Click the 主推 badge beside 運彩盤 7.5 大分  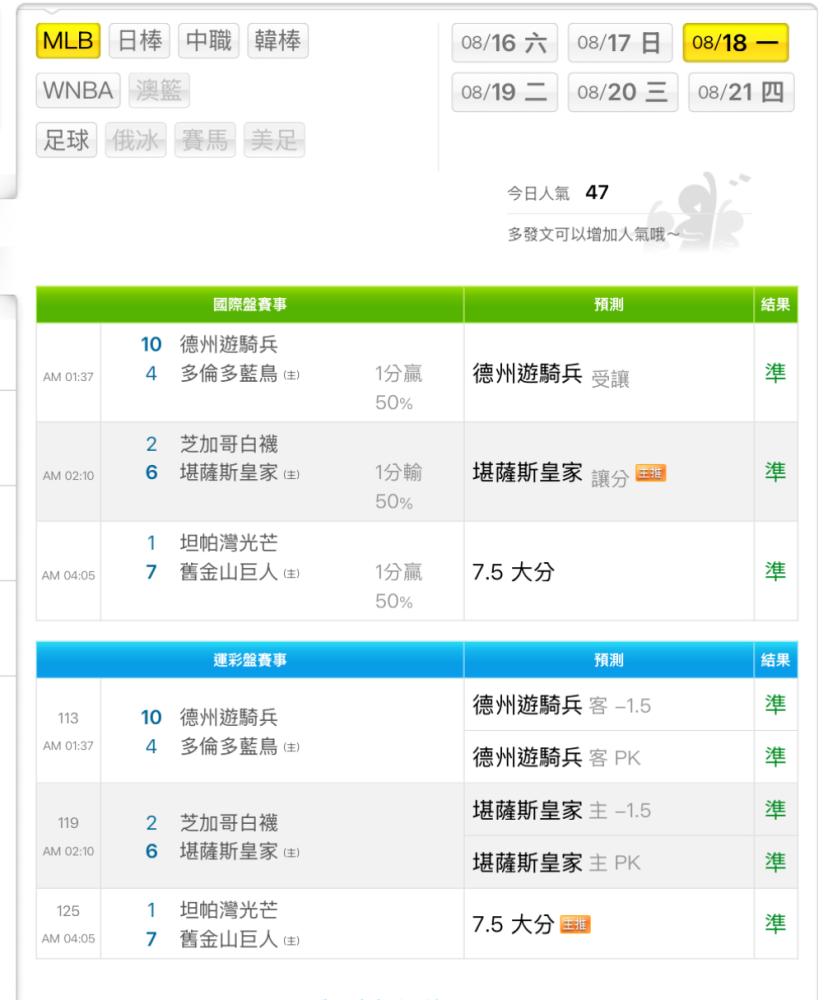pos(575,924)
